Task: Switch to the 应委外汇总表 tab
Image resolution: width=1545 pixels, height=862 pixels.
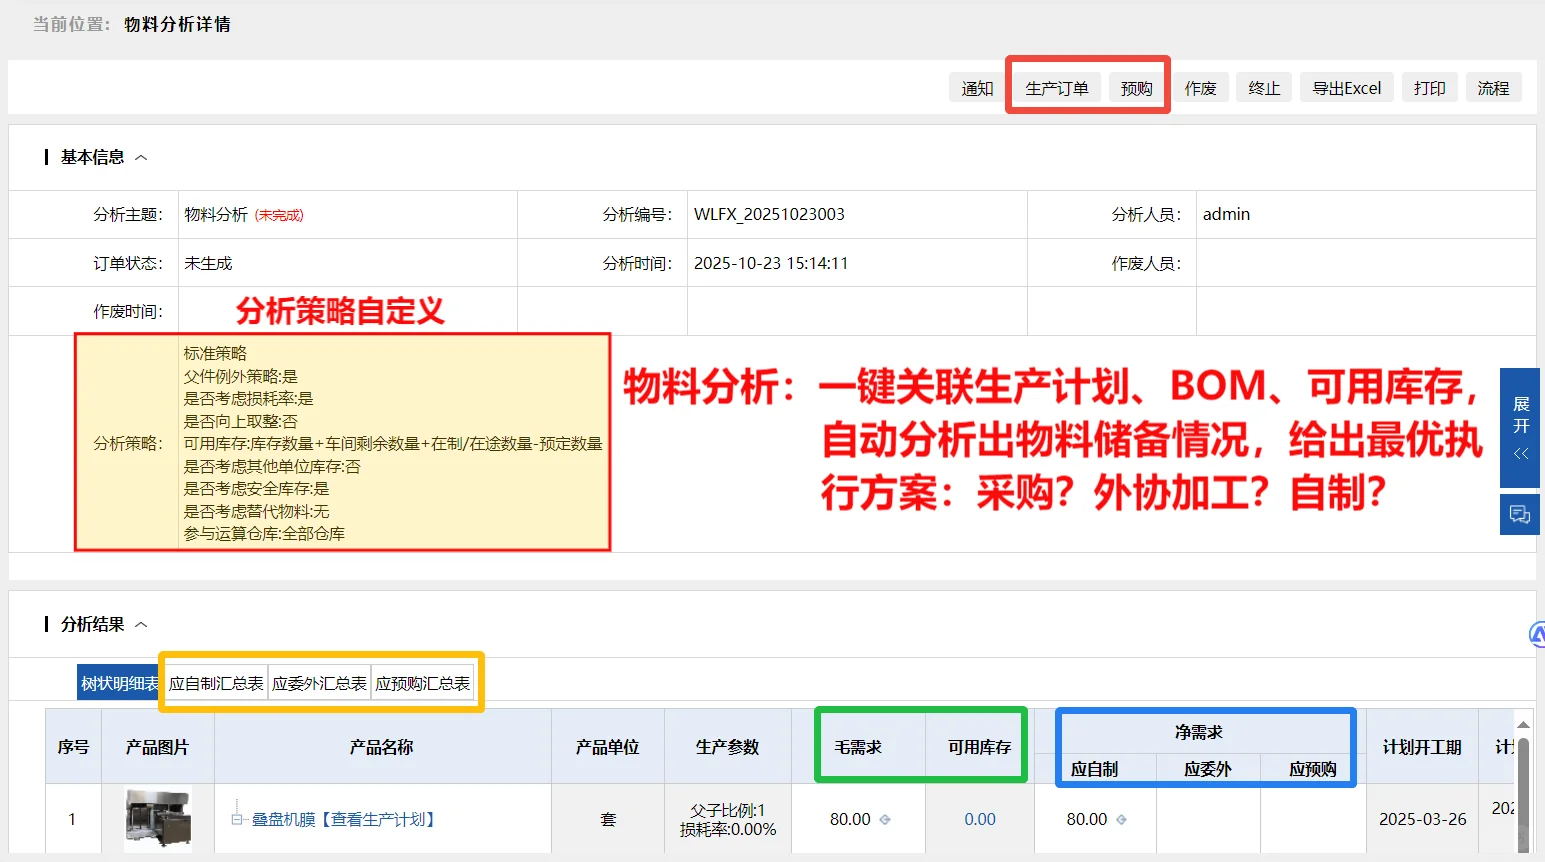Action: 320,682
